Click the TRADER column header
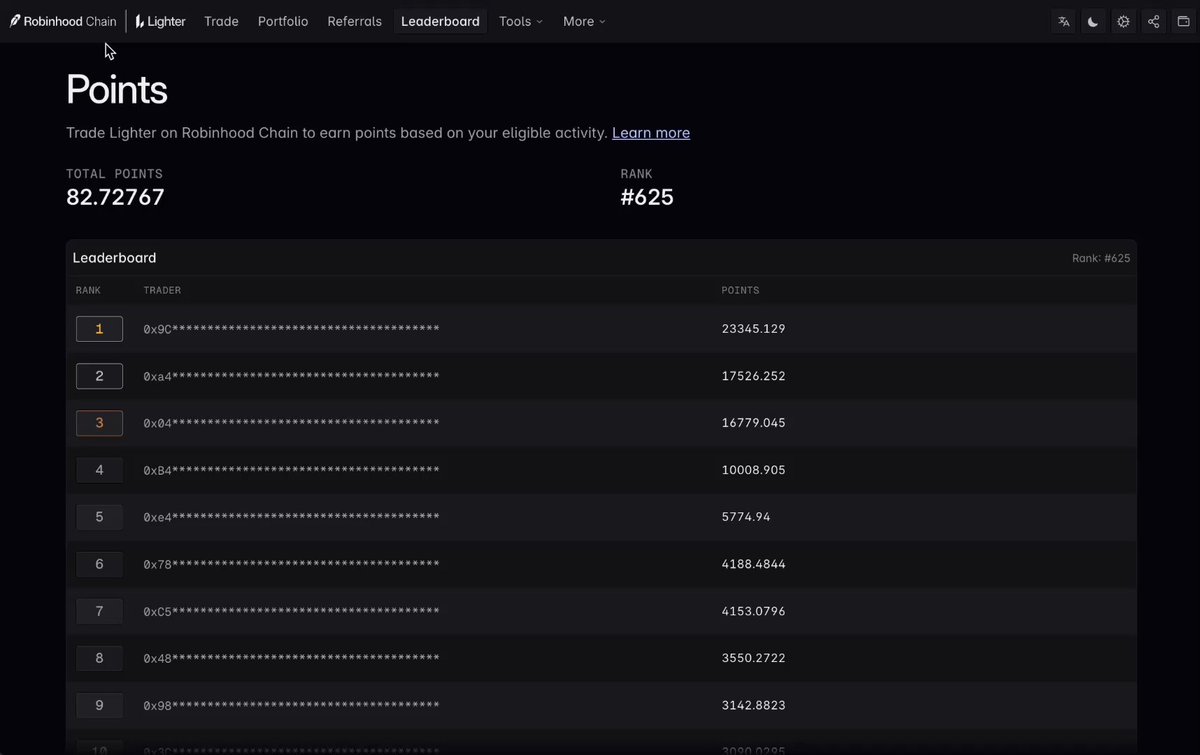The height and width of the screenshot is (755, 1200). tap(162, 291)
